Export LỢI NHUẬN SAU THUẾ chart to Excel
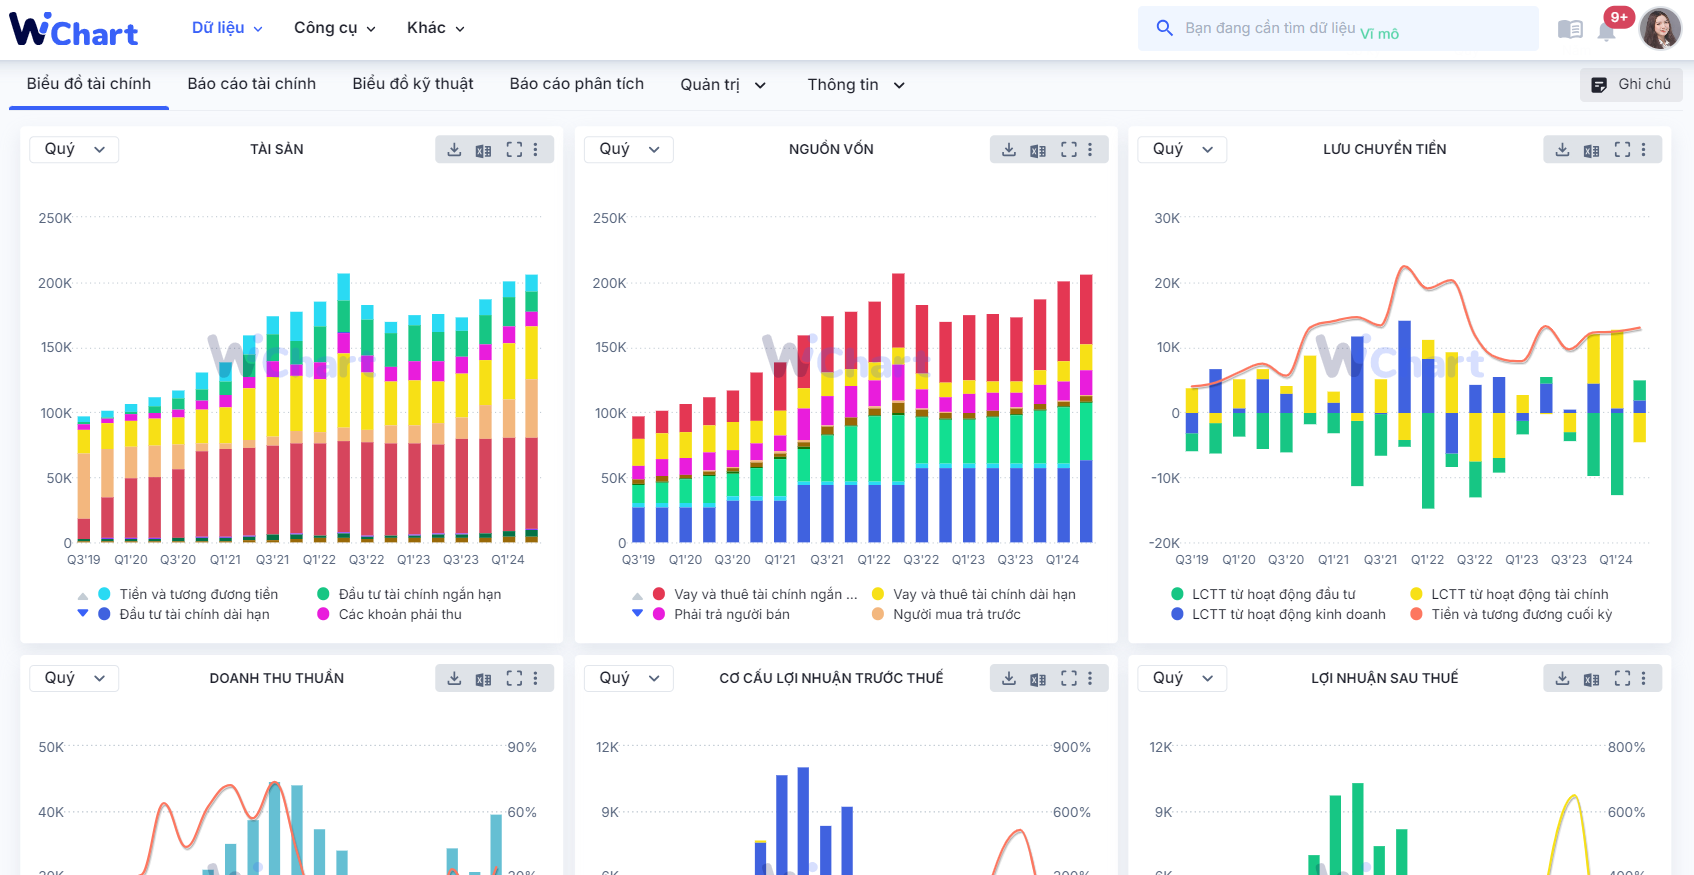1694x875 pixels. [x=1592, y=679]
